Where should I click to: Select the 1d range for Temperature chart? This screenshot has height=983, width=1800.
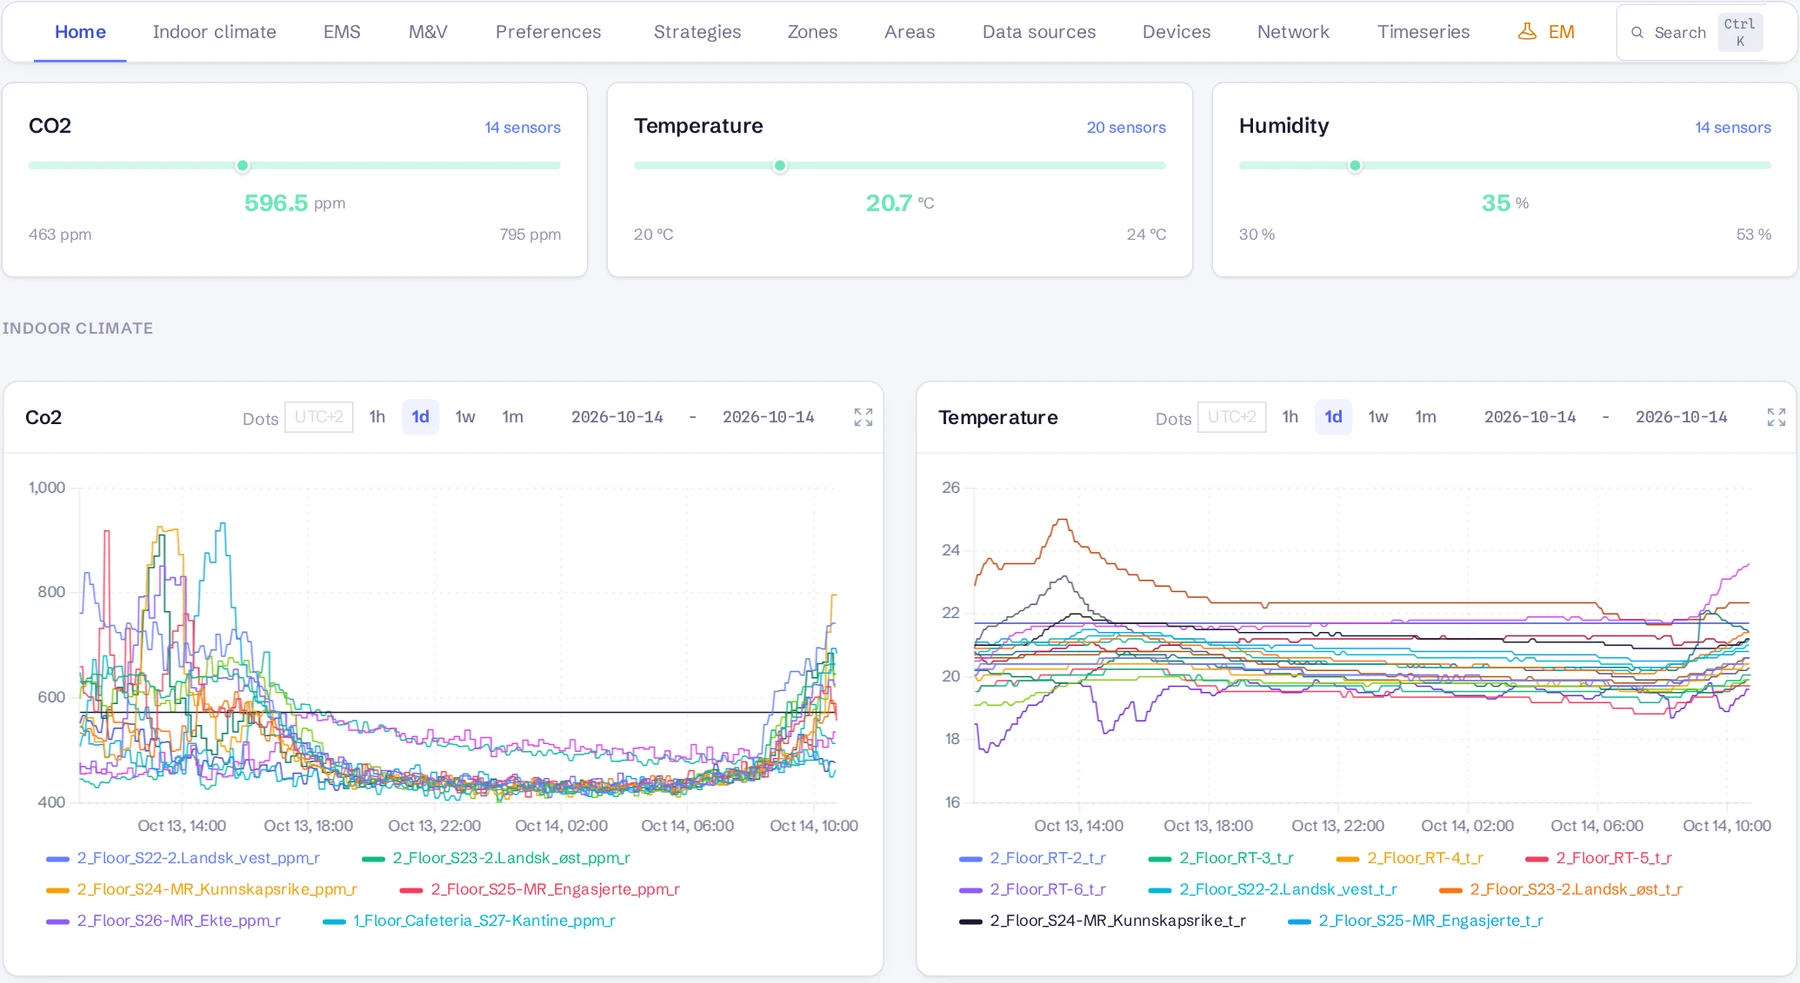[x=1333, y=417]
